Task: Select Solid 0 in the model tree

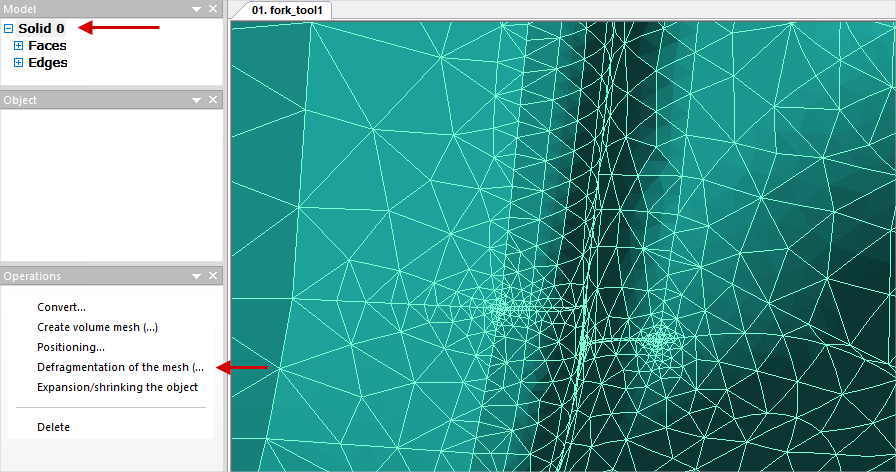Action: tap(41, 29)
